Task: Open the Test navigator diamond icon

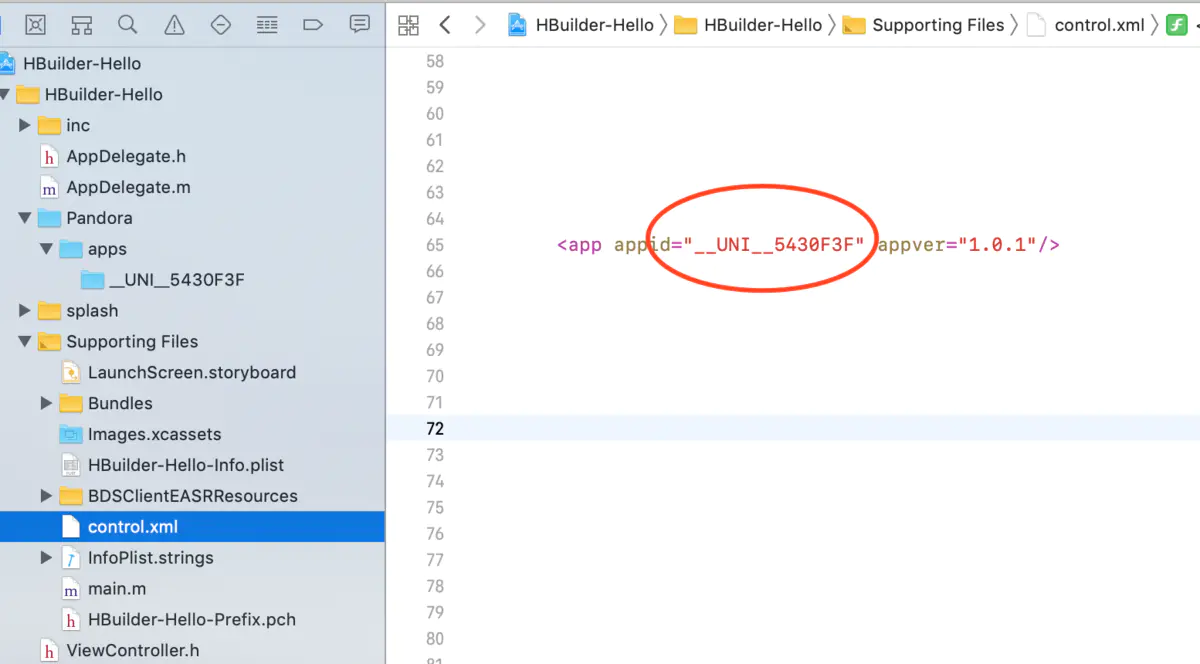Action: click(x=221, y=24)
